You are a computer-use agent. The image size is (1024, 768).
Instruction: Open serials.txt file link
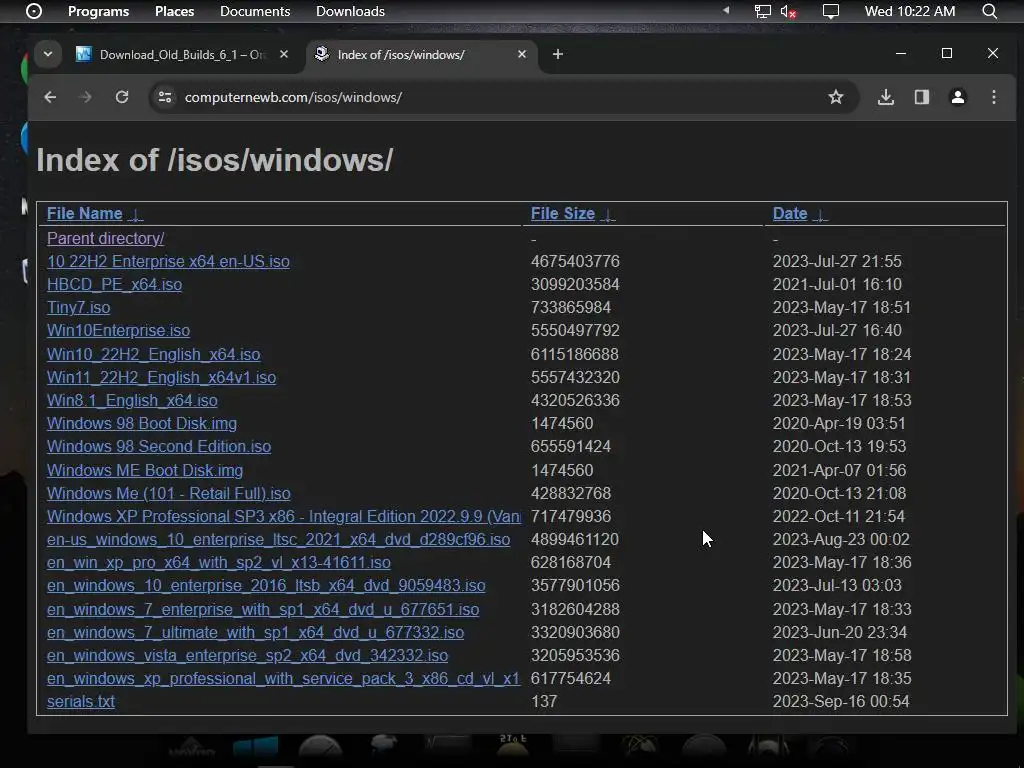[81, 701]
